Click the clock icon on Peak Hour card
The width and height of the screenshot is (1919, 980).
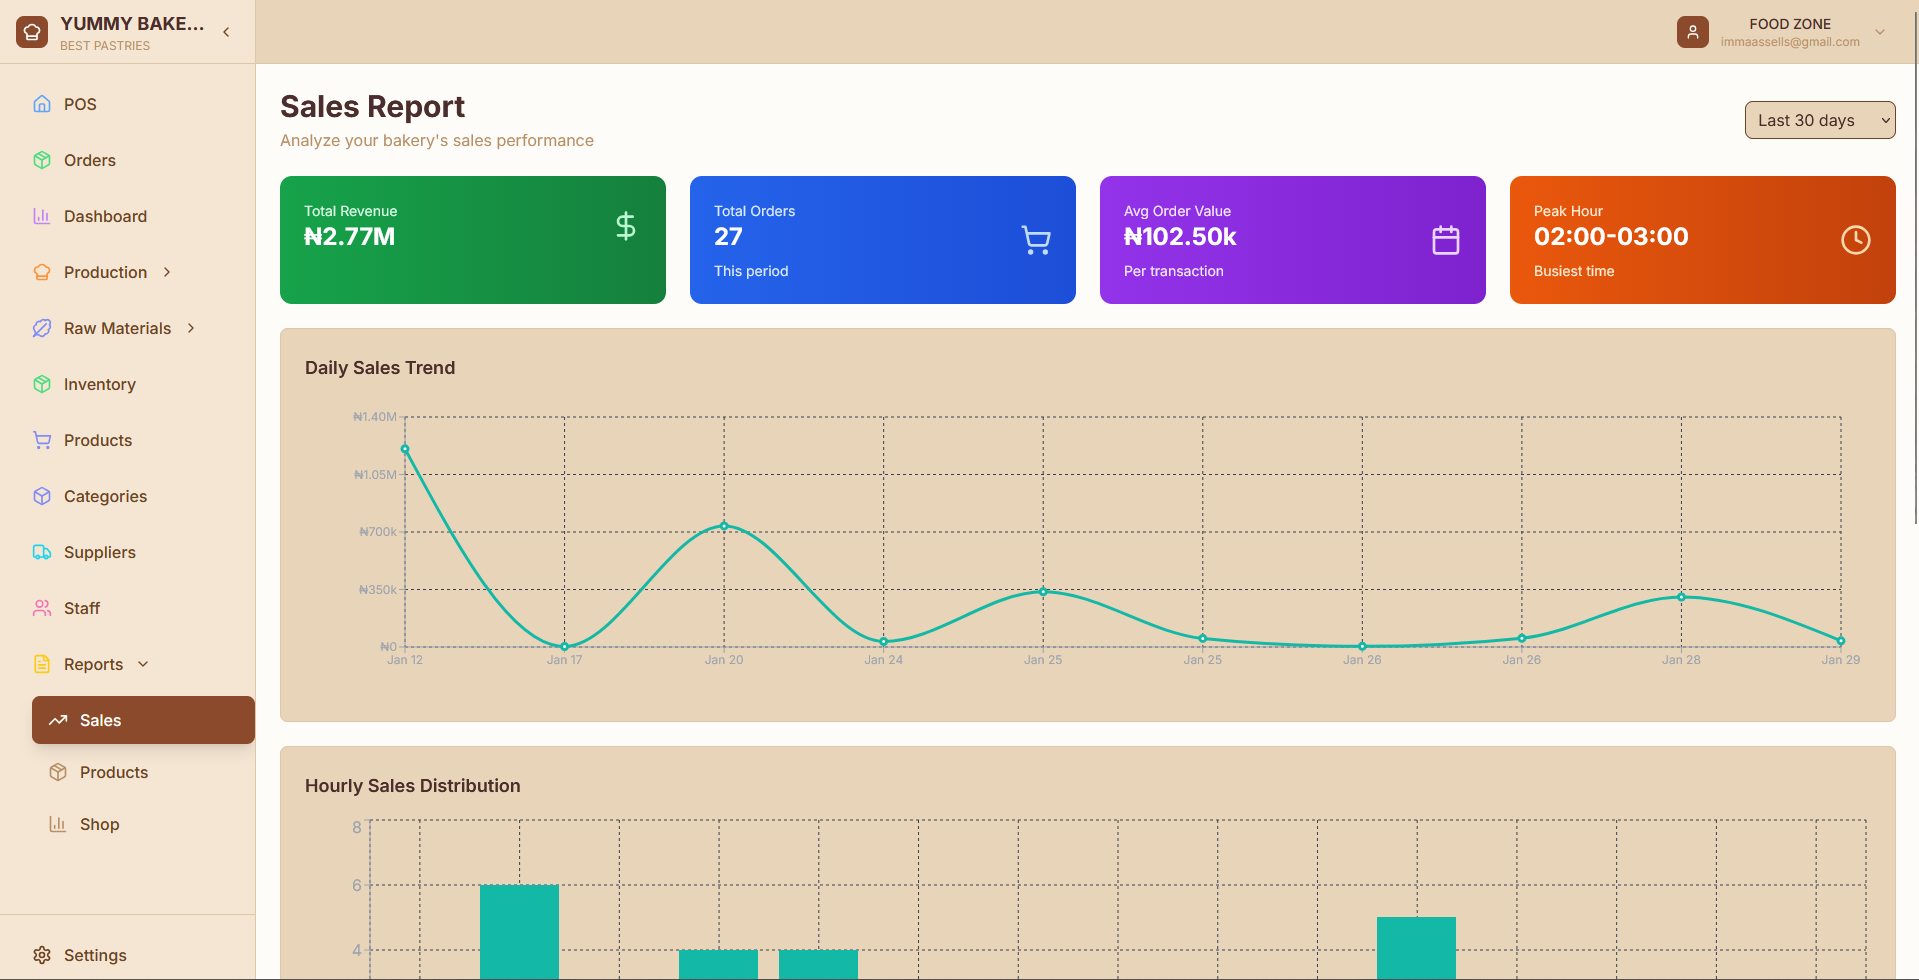tap(1855, 240)
